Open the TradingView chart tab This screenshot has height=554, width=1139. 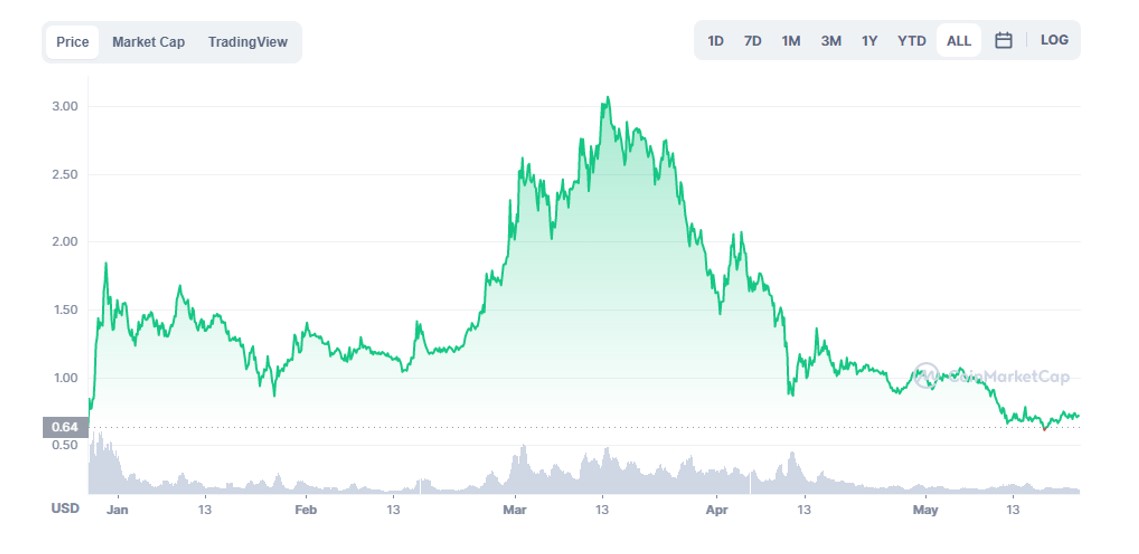coord(247,42)
